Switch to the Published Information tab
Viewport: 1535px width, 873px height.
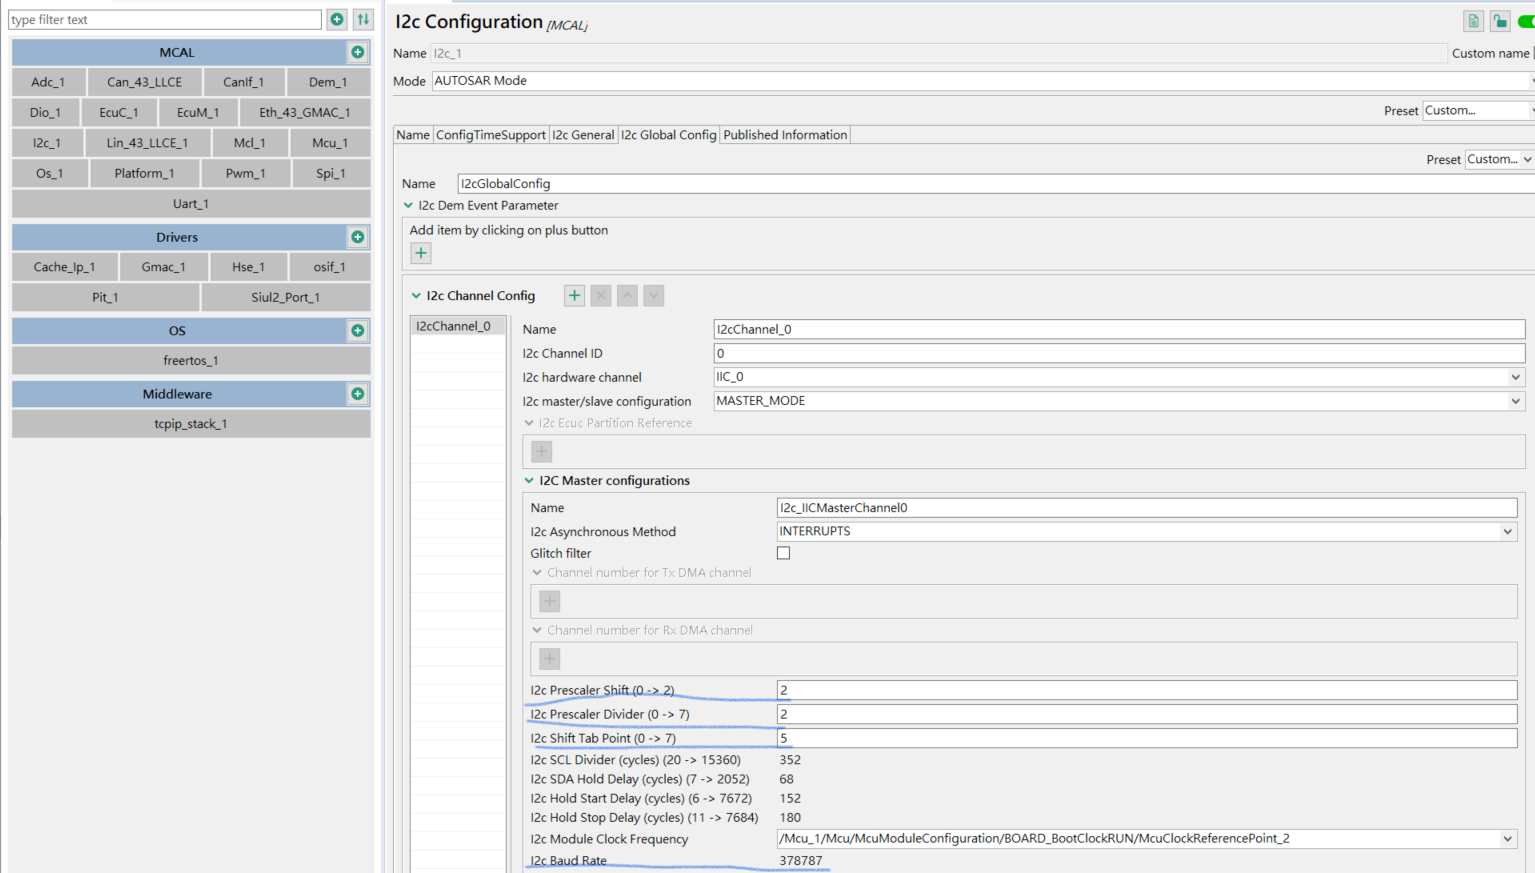click(x=784, y=134)
